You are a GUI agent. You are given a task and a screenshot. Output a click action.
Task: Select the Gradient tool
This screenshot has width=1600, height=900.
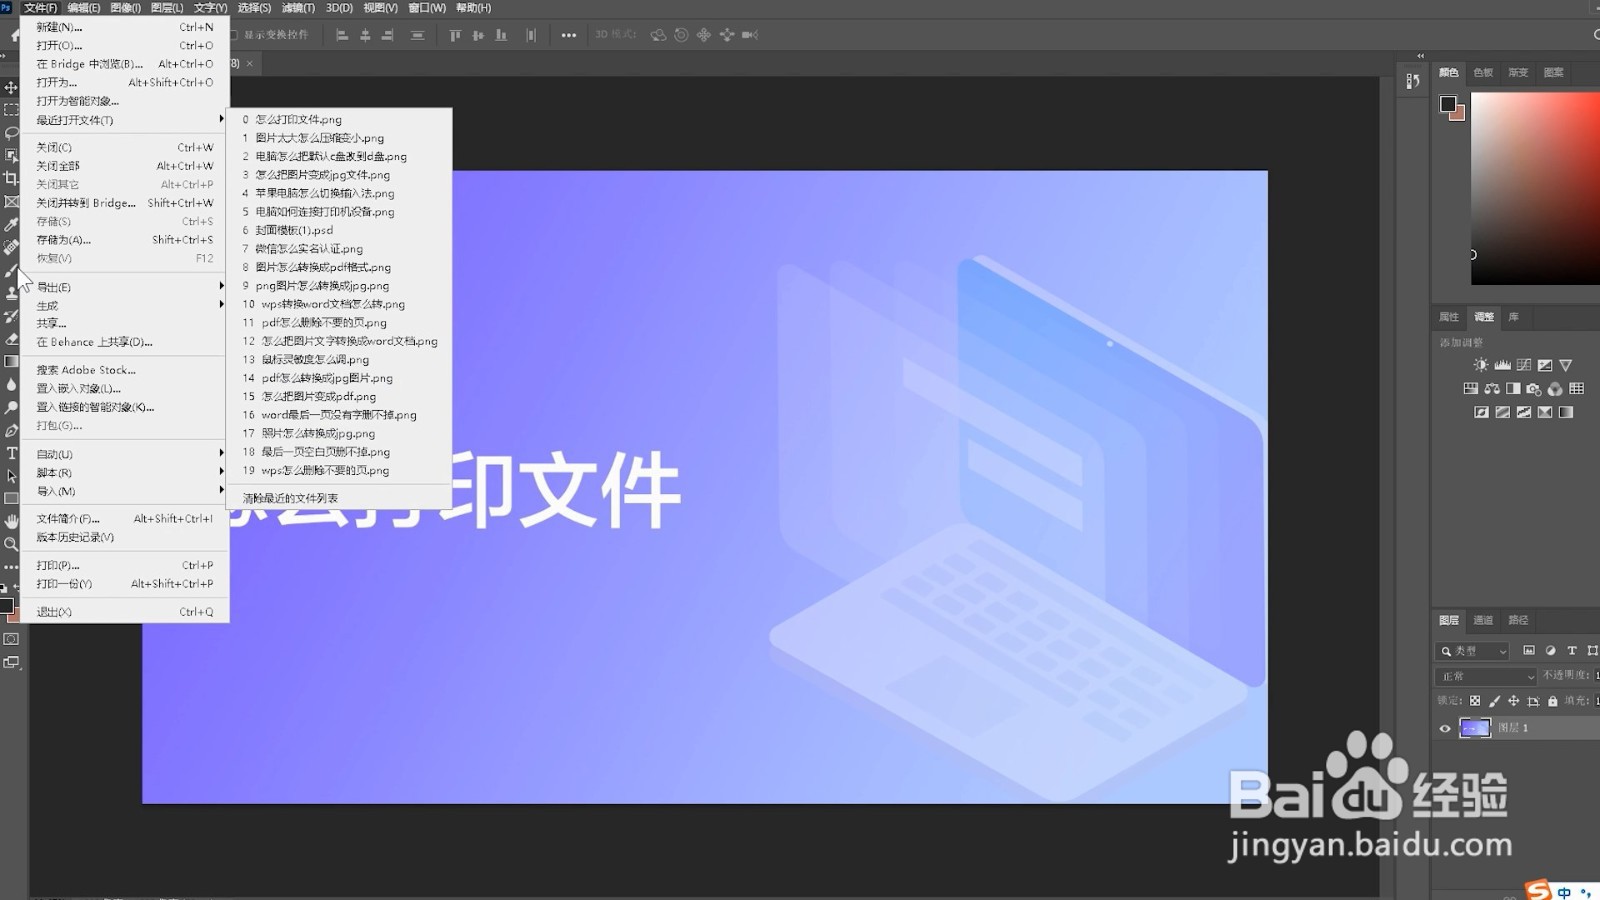point(11,361)
